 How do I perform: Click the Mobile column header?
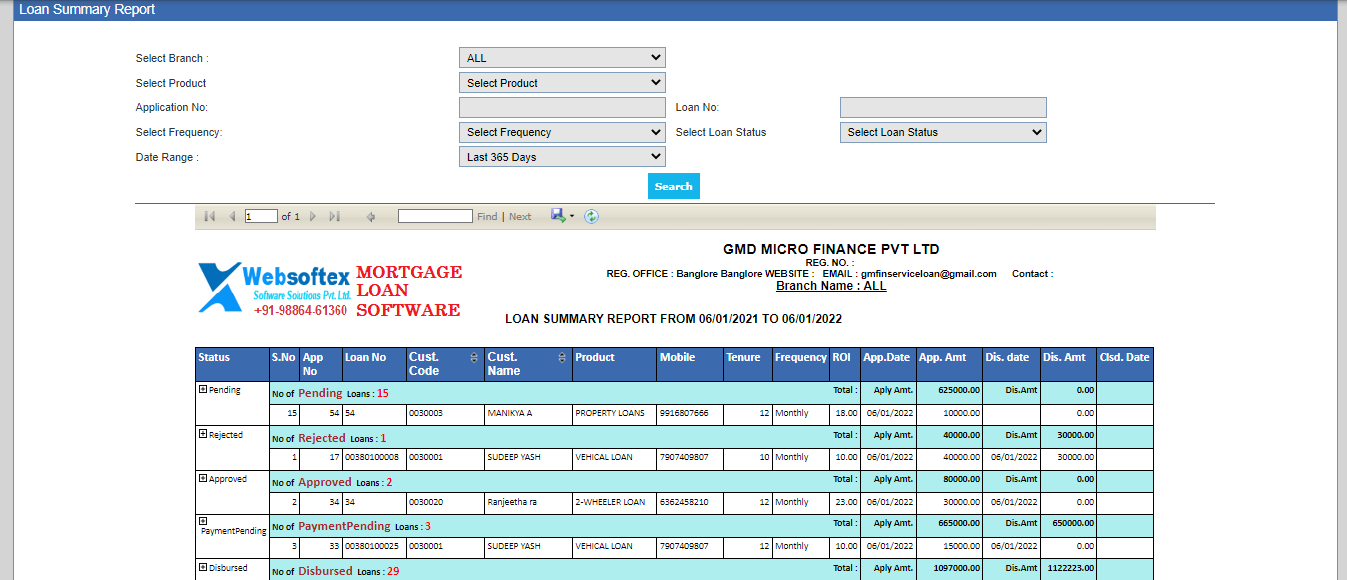(689, 364)
